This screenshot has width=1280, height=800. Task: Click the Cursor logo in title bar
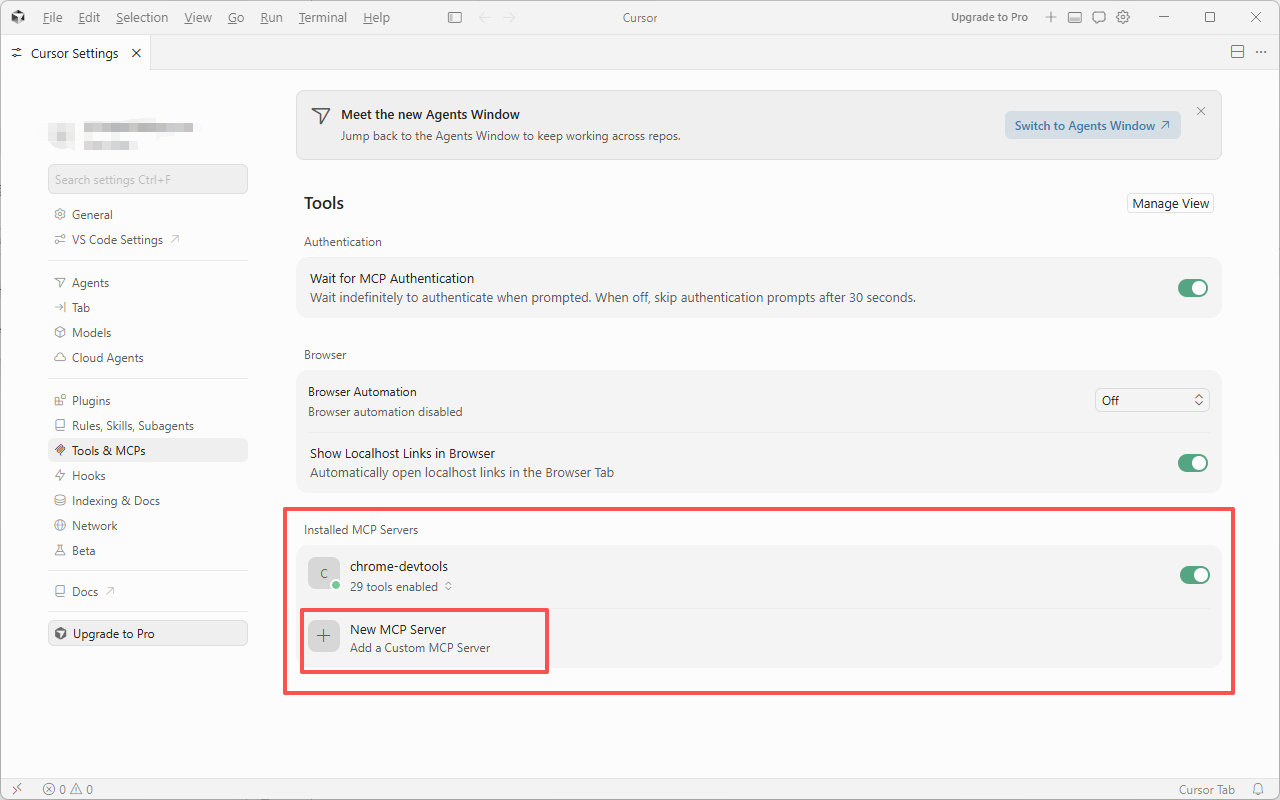(x=18, y=17)
